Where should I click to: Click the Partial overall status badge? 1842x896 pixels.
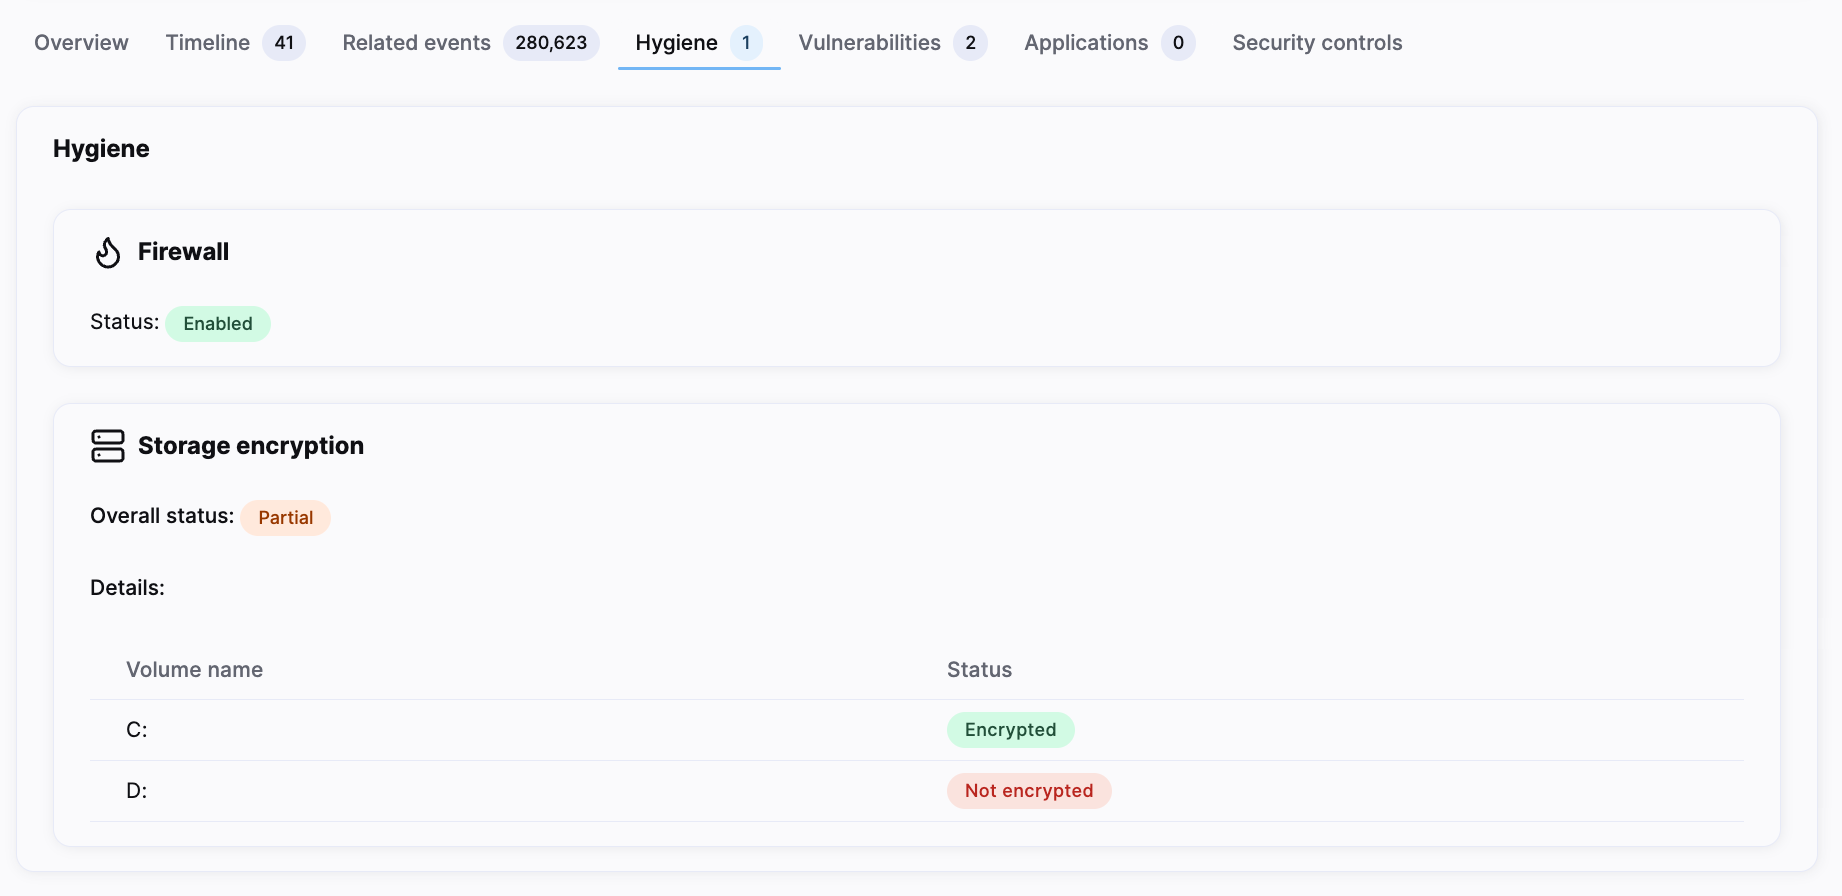tap(286, 518)
